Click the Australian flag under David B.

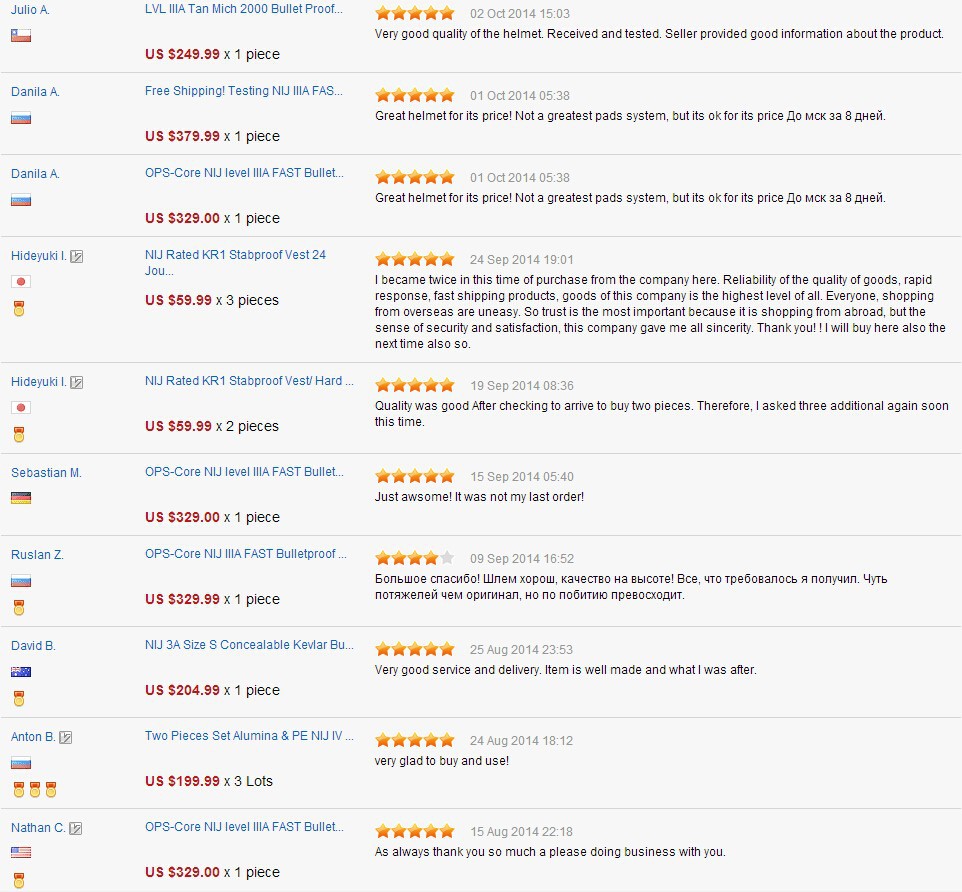(21, 671)
